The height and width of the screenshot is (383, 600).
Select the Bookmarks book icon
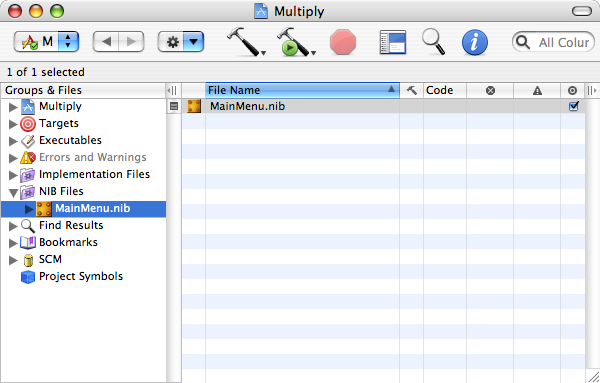tap(28, 243)
